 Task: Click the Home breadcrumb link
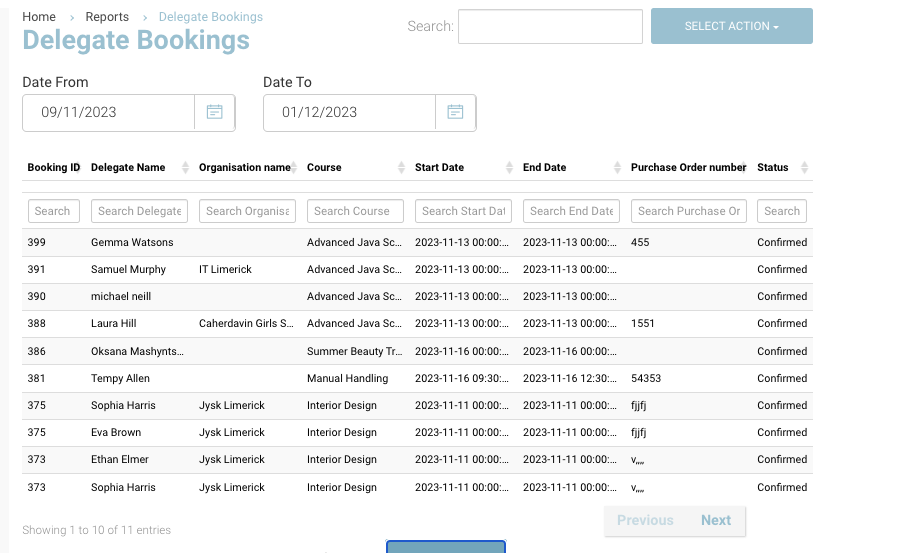pyautogui.click(x=39, y=17)
